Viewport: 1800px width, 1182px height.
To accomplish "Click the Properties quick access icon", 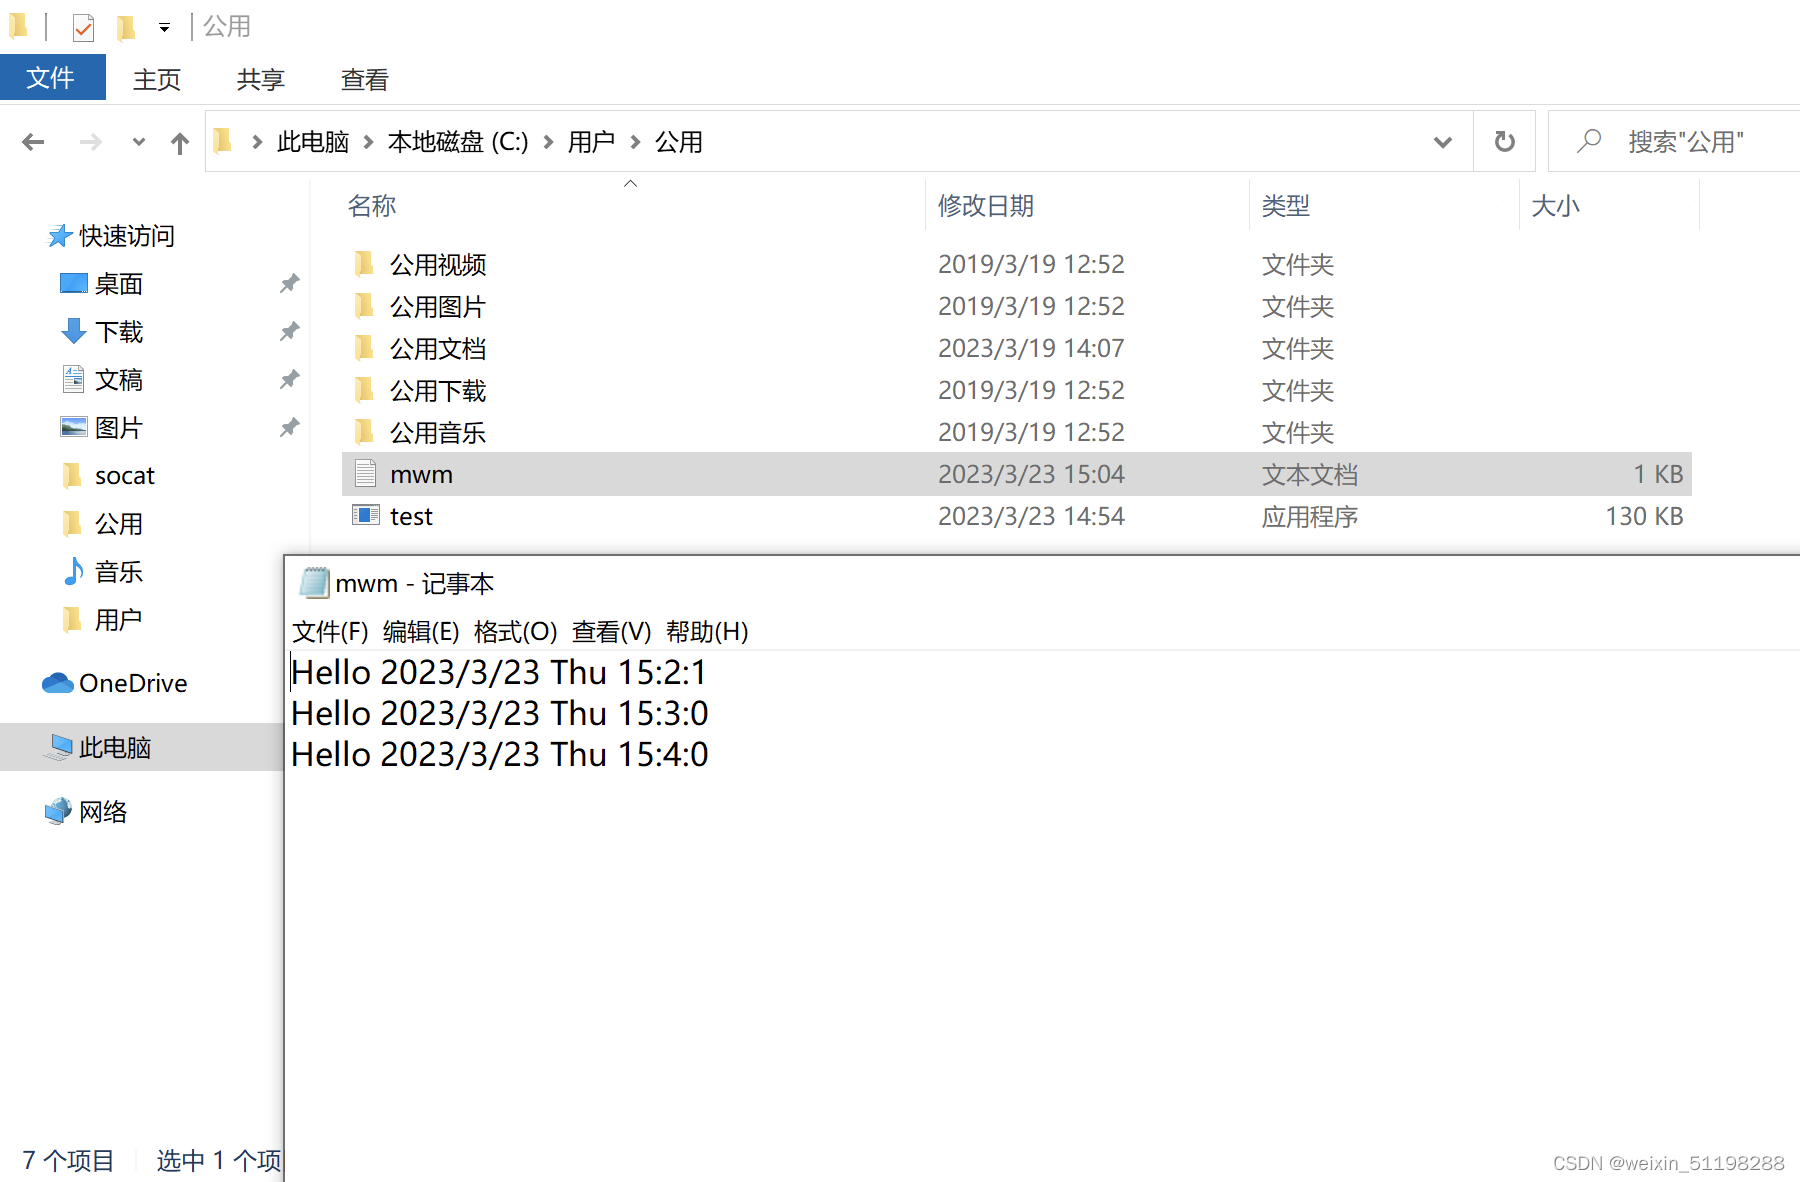I will click(x=84, y=27).
